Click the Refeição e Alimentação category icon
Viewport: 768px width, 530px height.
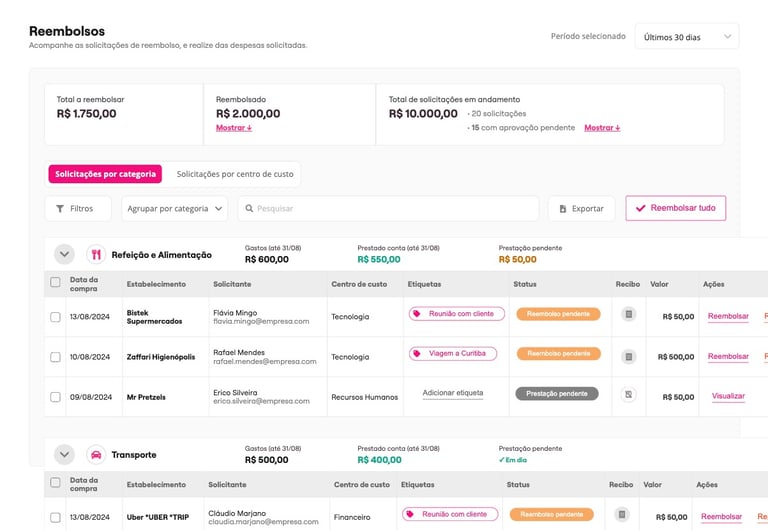pyautogui.click(x=96, y=254)
